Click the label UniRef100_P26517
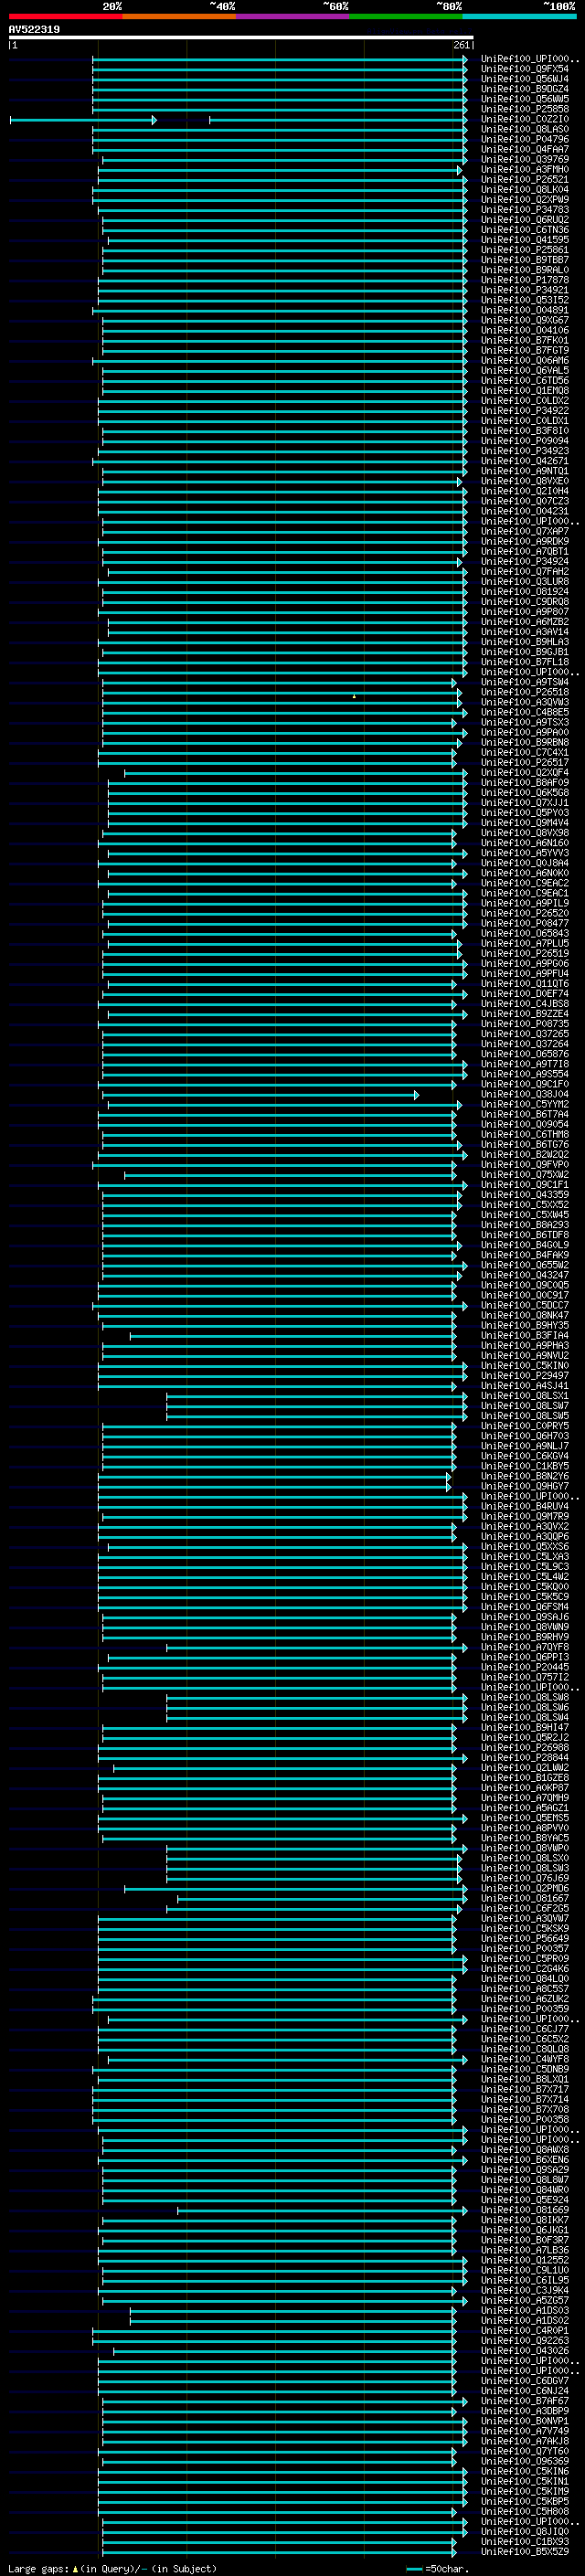Image resolution: width=585 pixels, height=2576 pixels. click(x=525, y=762)
